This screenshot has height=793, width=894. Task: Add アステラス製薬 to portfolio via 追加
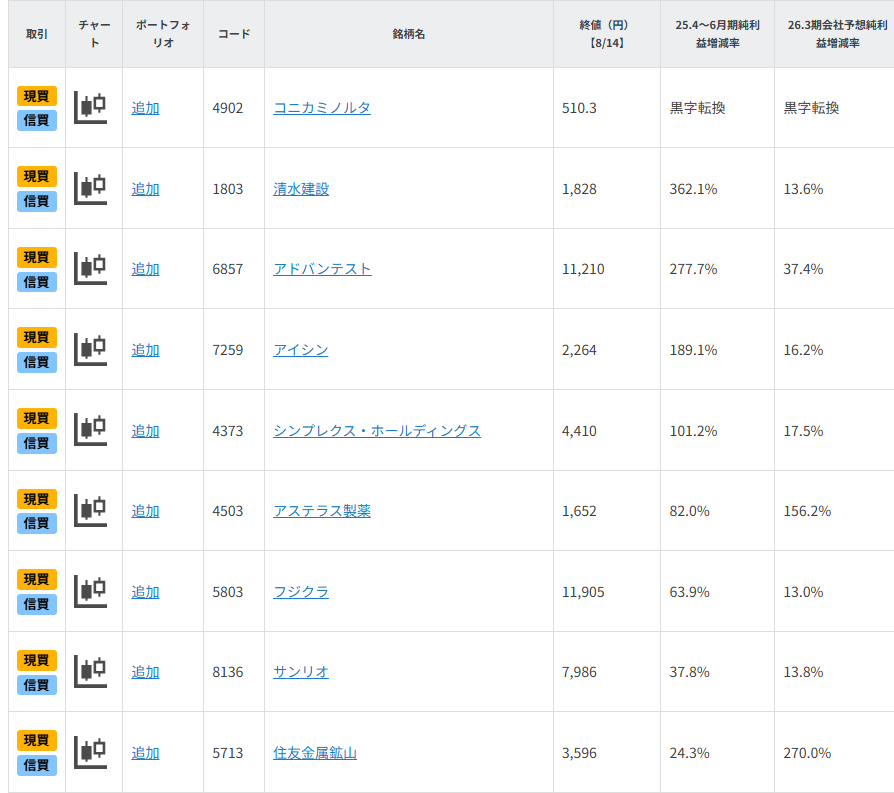(x=145, y=511)
